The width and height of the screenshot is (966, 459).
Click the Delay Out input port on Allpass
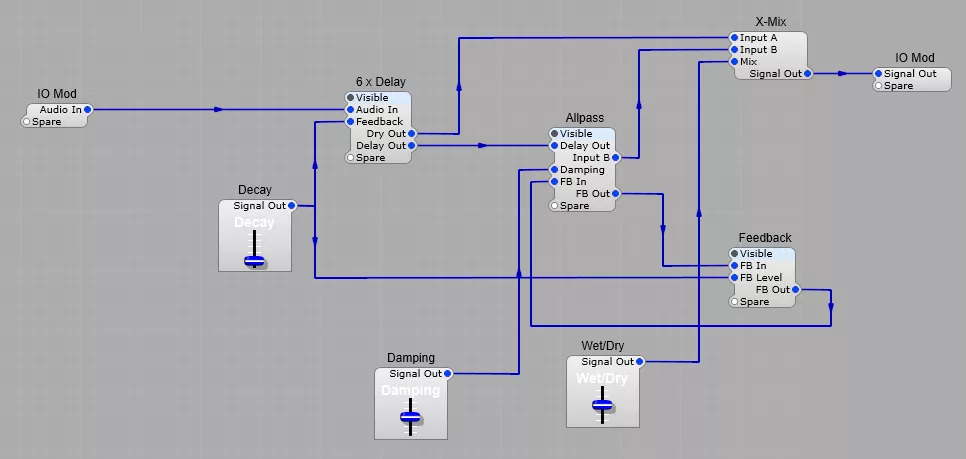[554, 146]
